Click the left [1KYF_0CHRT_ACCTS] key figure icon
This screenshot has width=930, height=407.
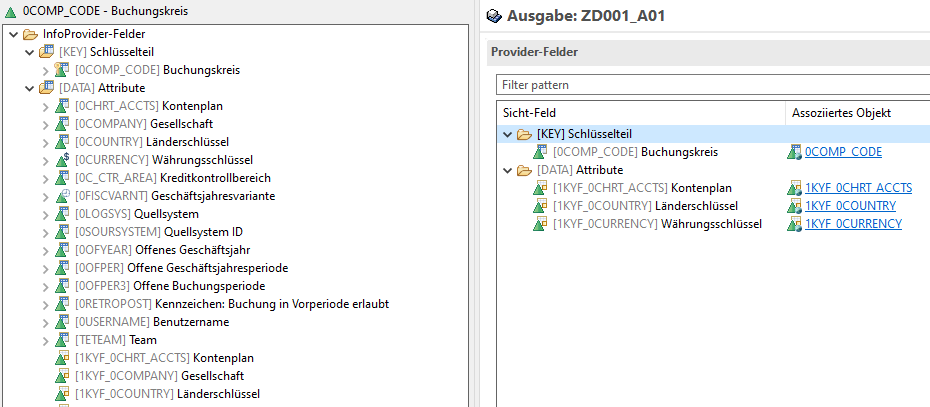(x=62, y=358)
